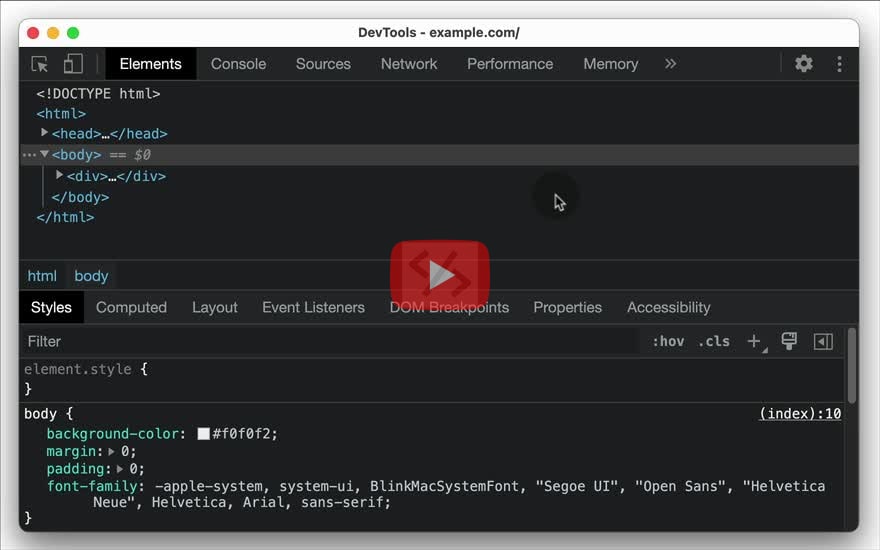Expand the head element node
Screen dimensions: 880x550
tap(44, 133)
